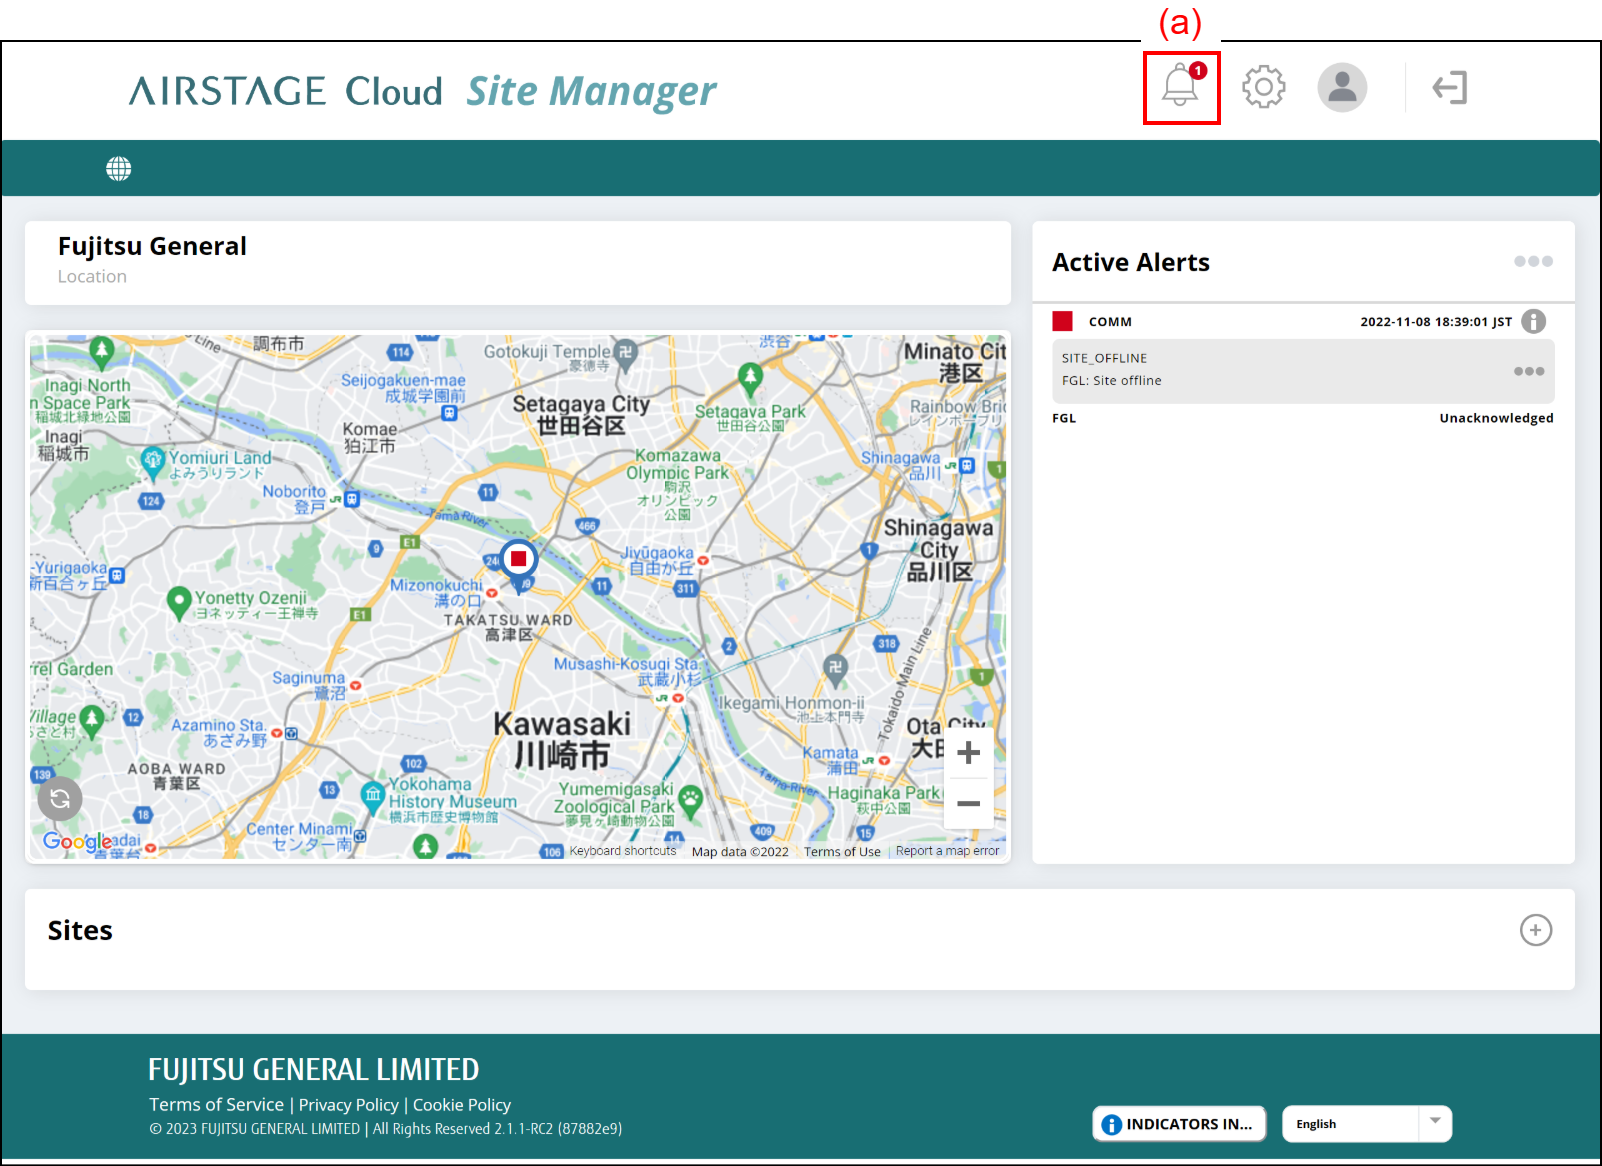Open the settings gear icon
This screenshot has height=1166, width=1602.
point(1263,87)
